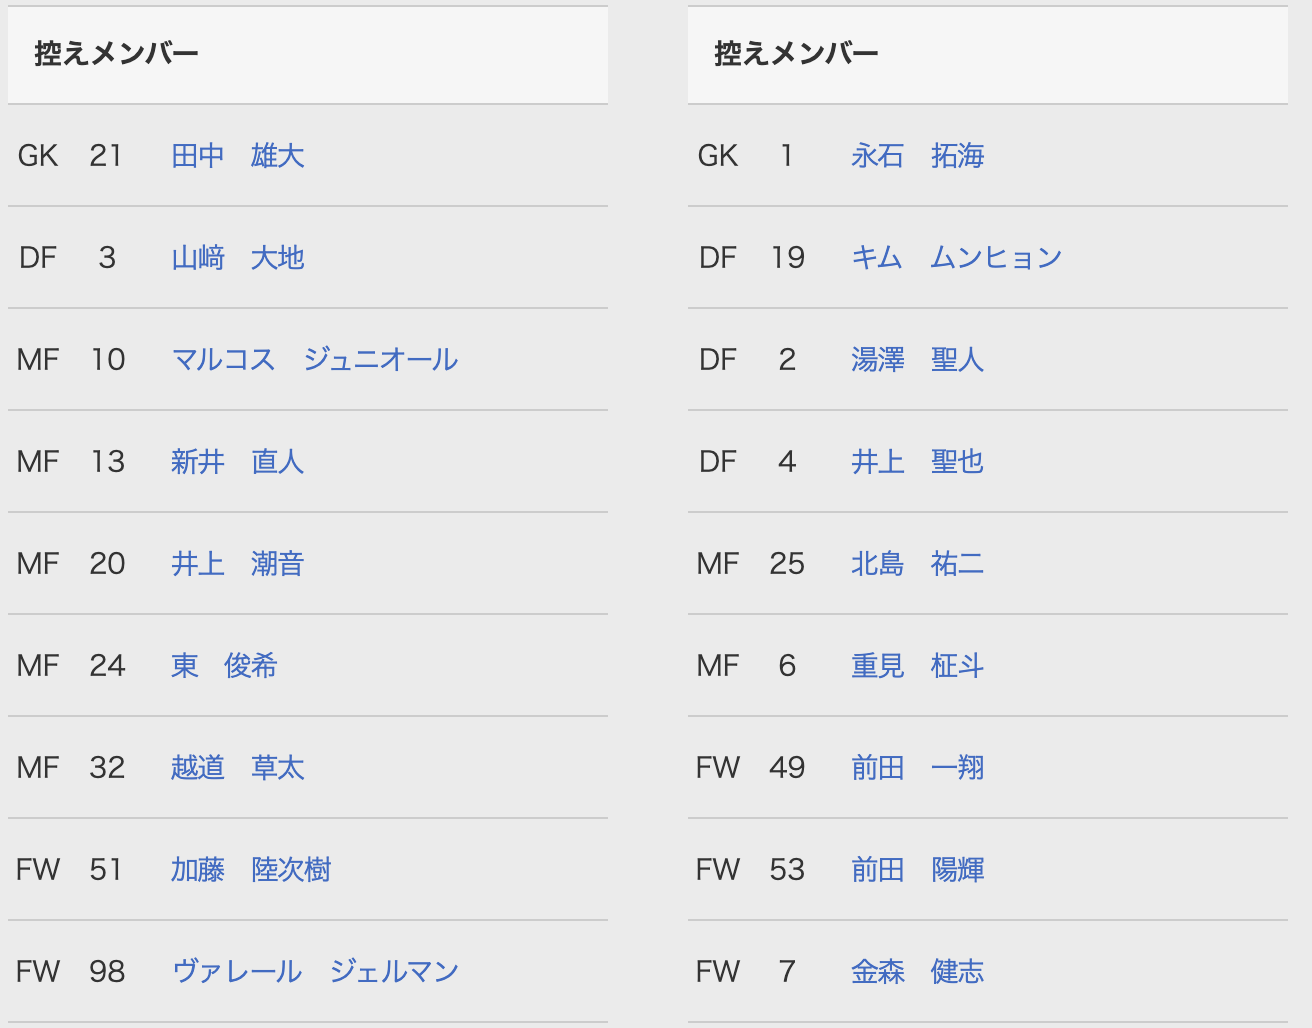Open player link 山﨑 大地
Viewport: 1312px width, 1028px height.
click(x=238, y=258)
